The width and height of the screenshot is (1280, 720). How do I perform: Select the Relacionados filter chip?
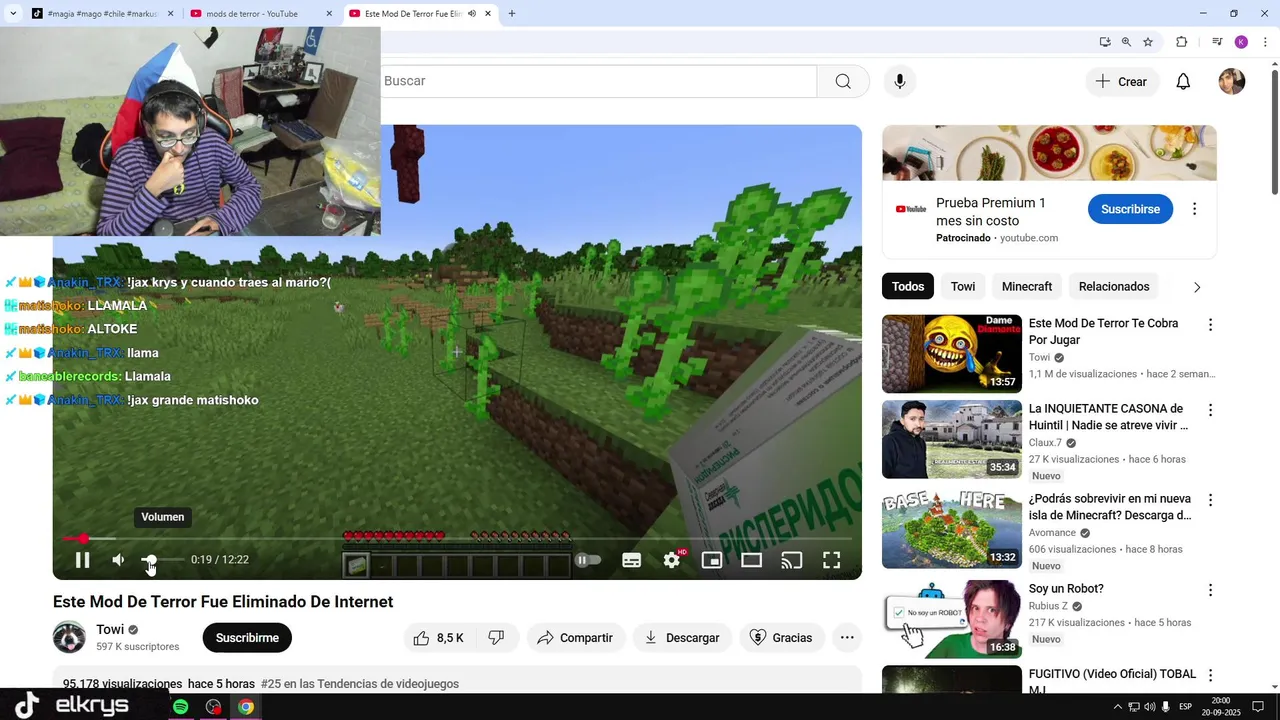point(1114,287)
